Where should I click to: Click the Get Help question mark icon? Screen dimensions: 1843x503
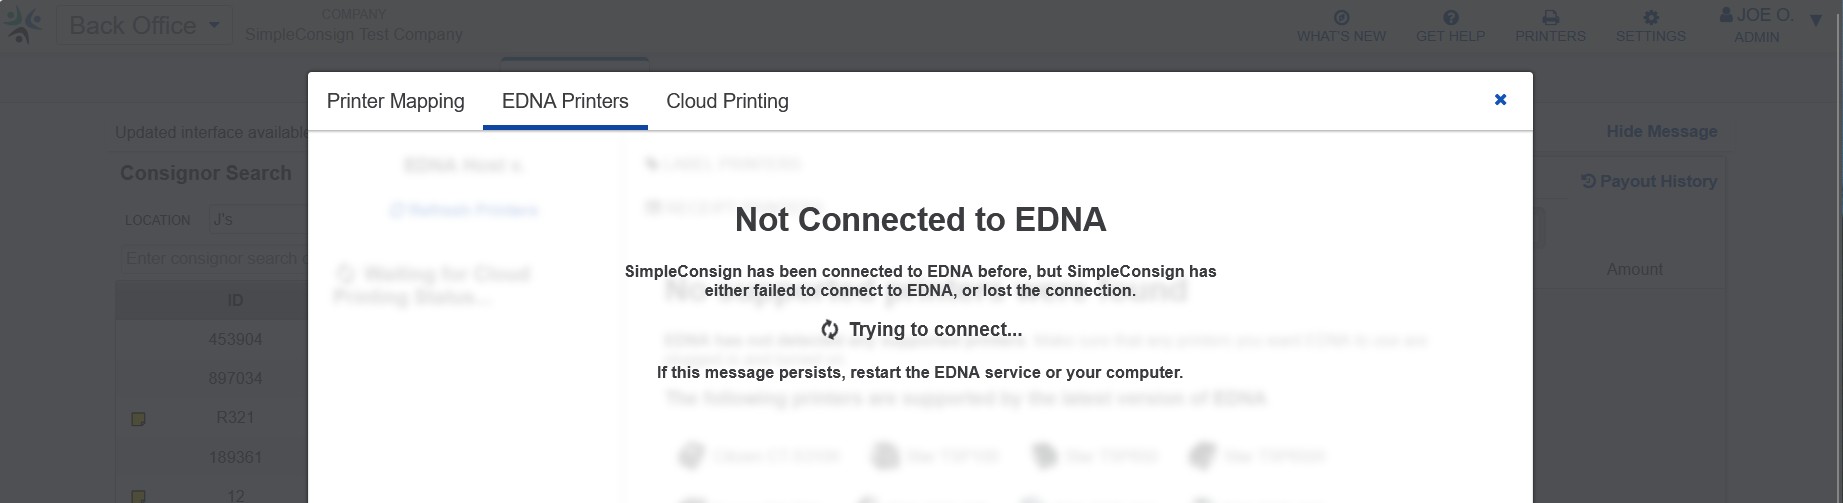[x=1451, y=17]
